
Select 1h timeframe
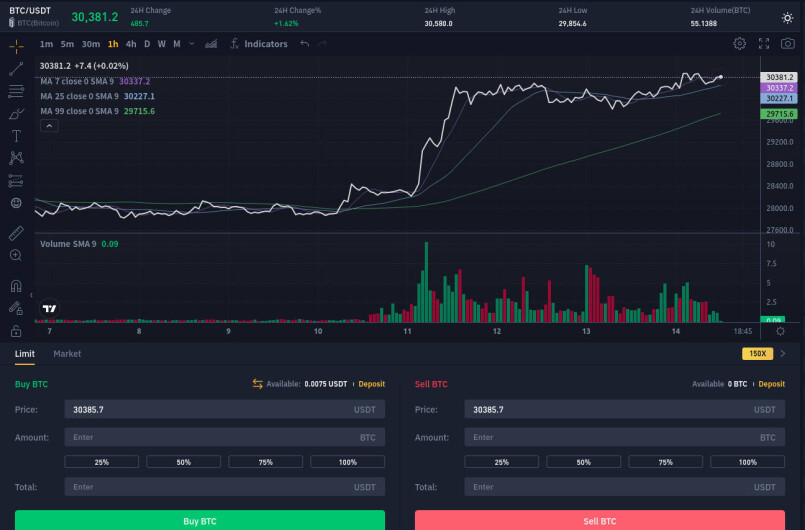[x=113, y=44]
